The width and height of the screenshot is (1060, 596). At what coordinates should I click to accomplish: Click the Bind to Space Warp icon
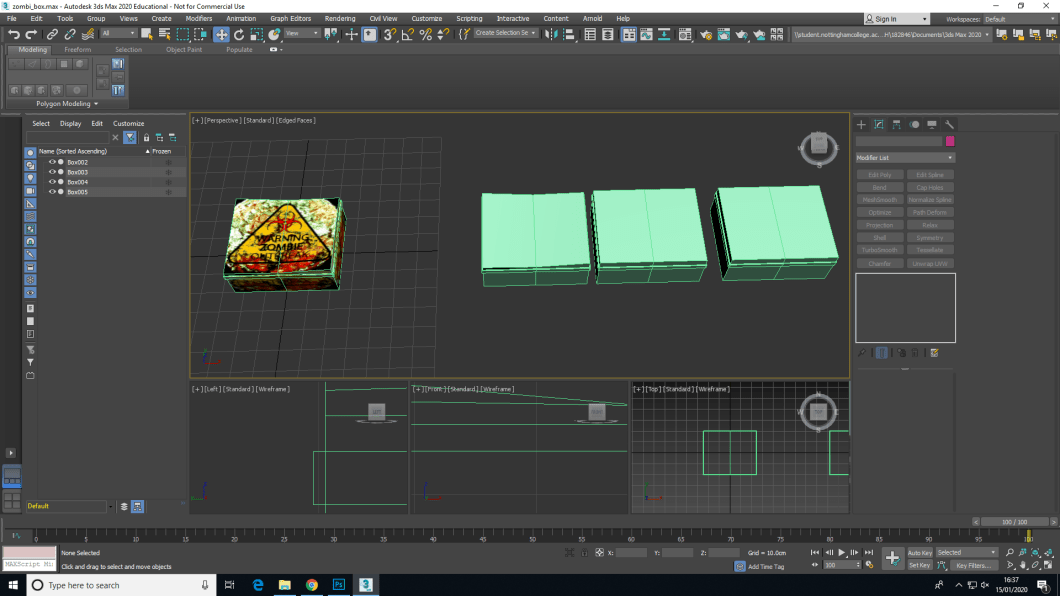(88, 34)
